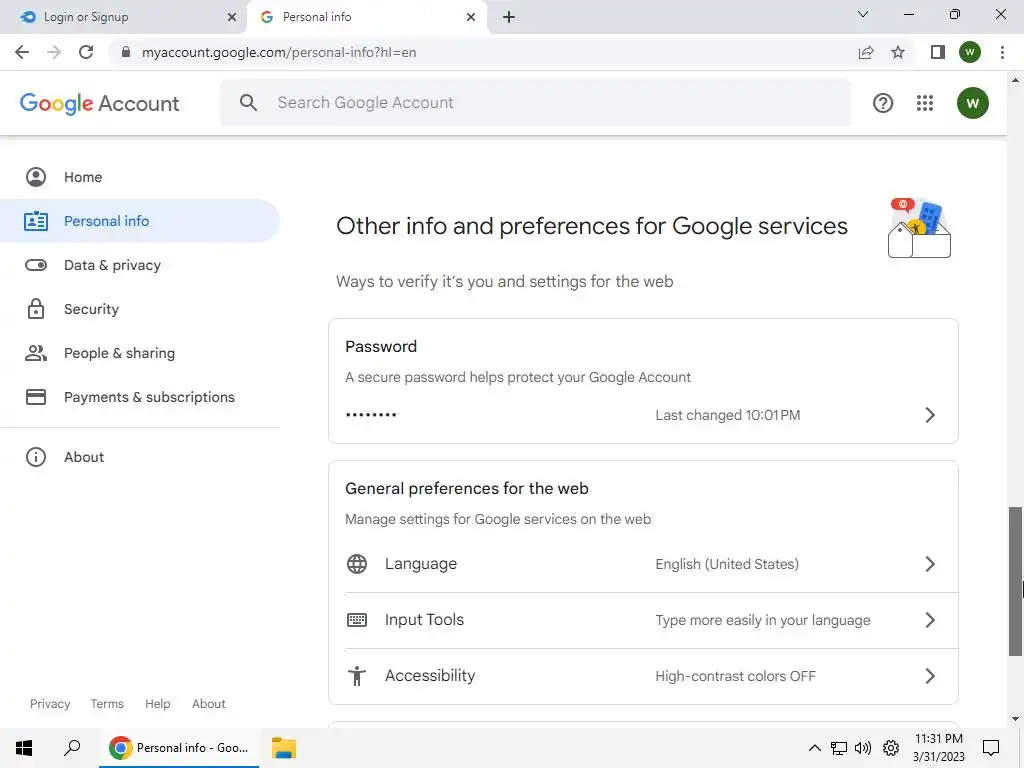1024x768 pixels.
Task: Expand the Input Tools row chevron
Action: [930, 620]
